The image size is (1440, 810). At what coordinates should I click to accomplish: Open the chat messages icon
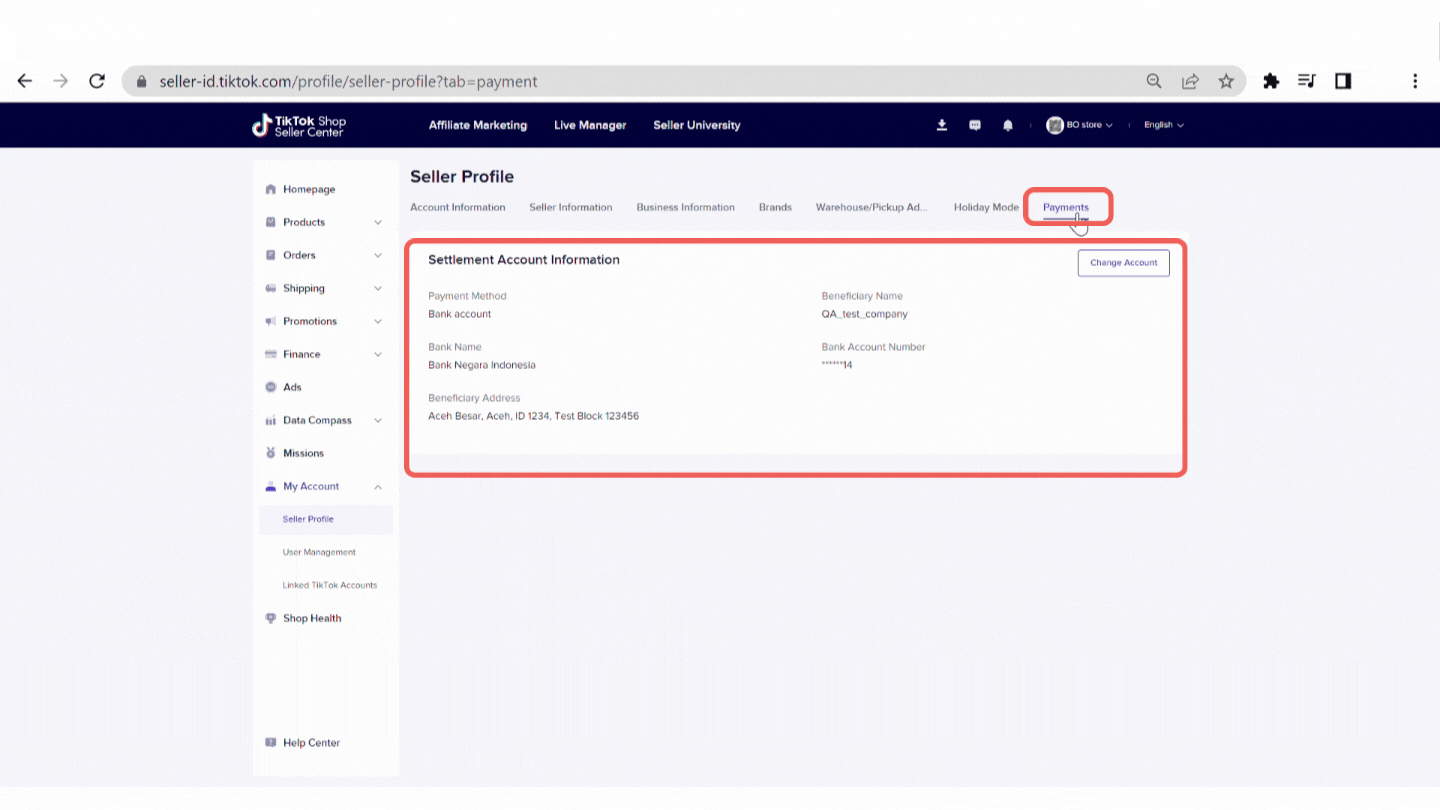coord(975,125)
